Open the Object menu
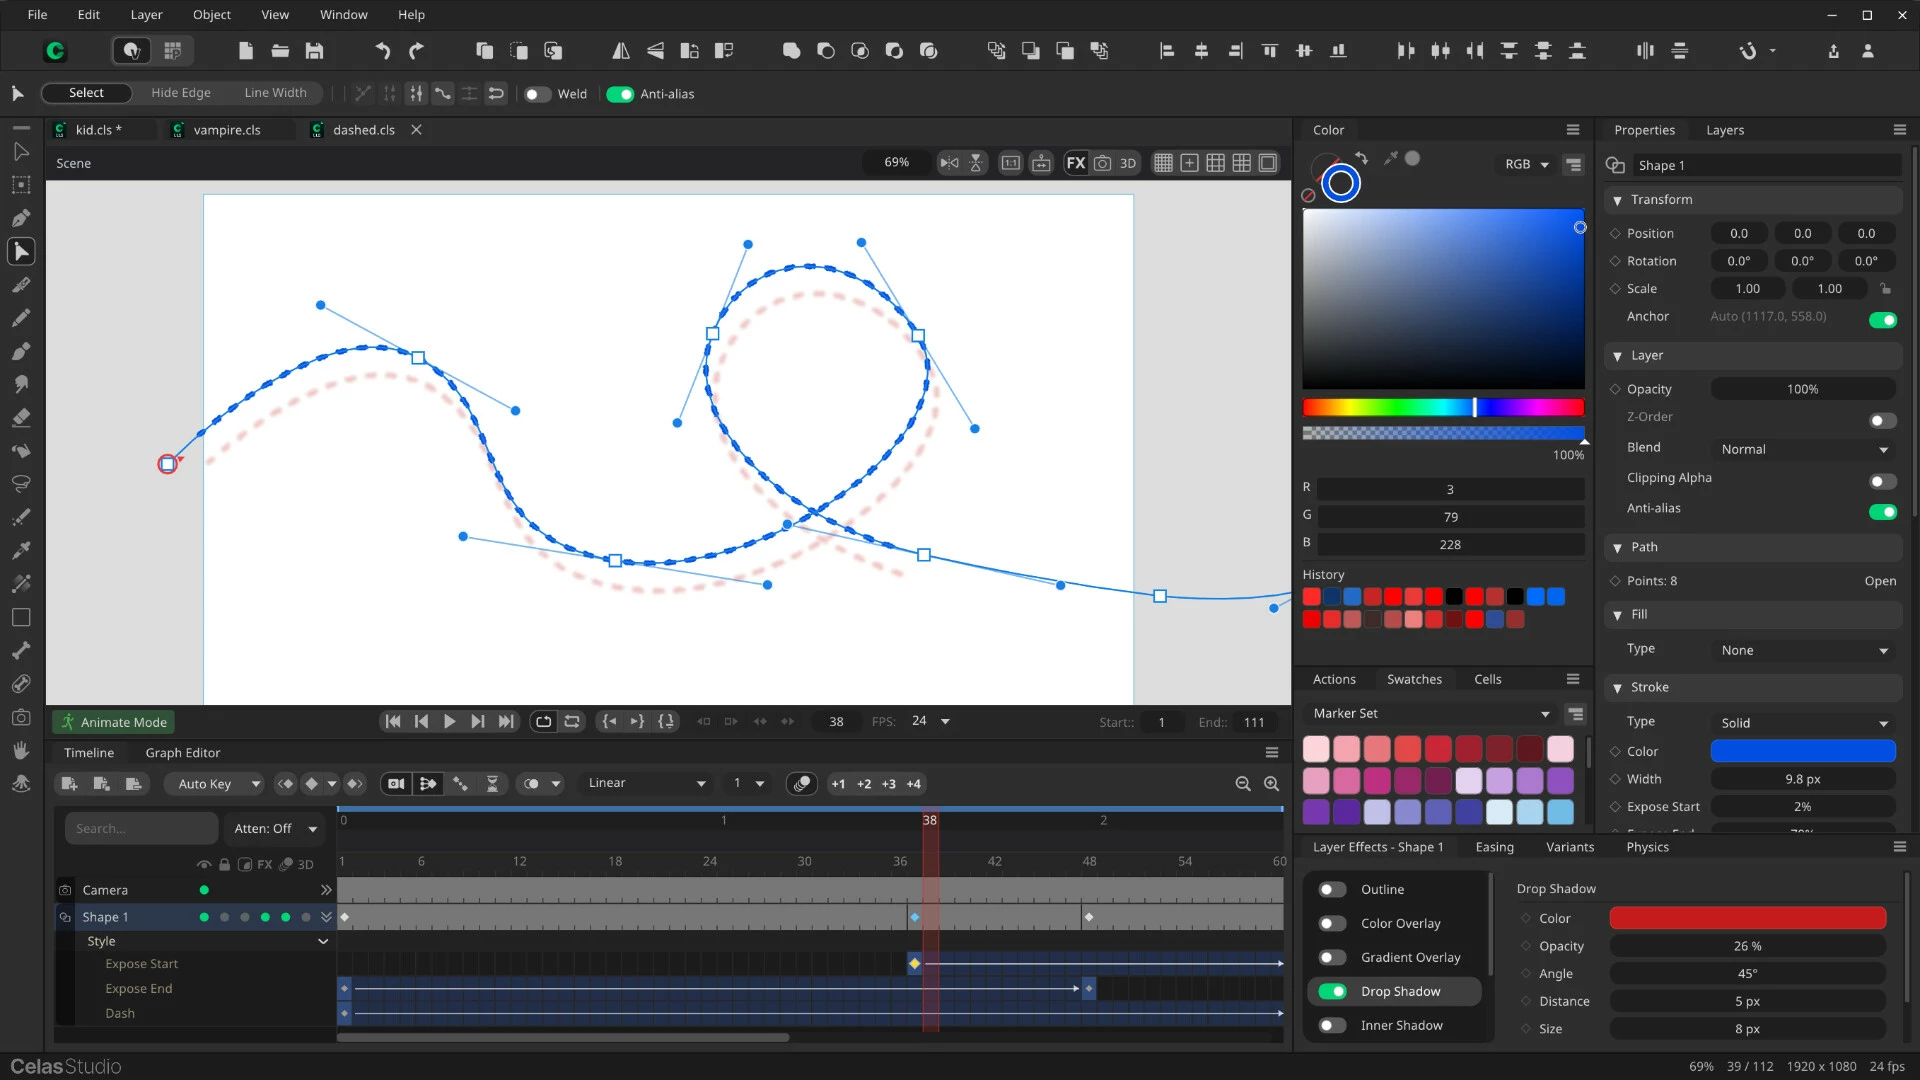The height and width of the screenshot is (1080, 1920). 212,15
